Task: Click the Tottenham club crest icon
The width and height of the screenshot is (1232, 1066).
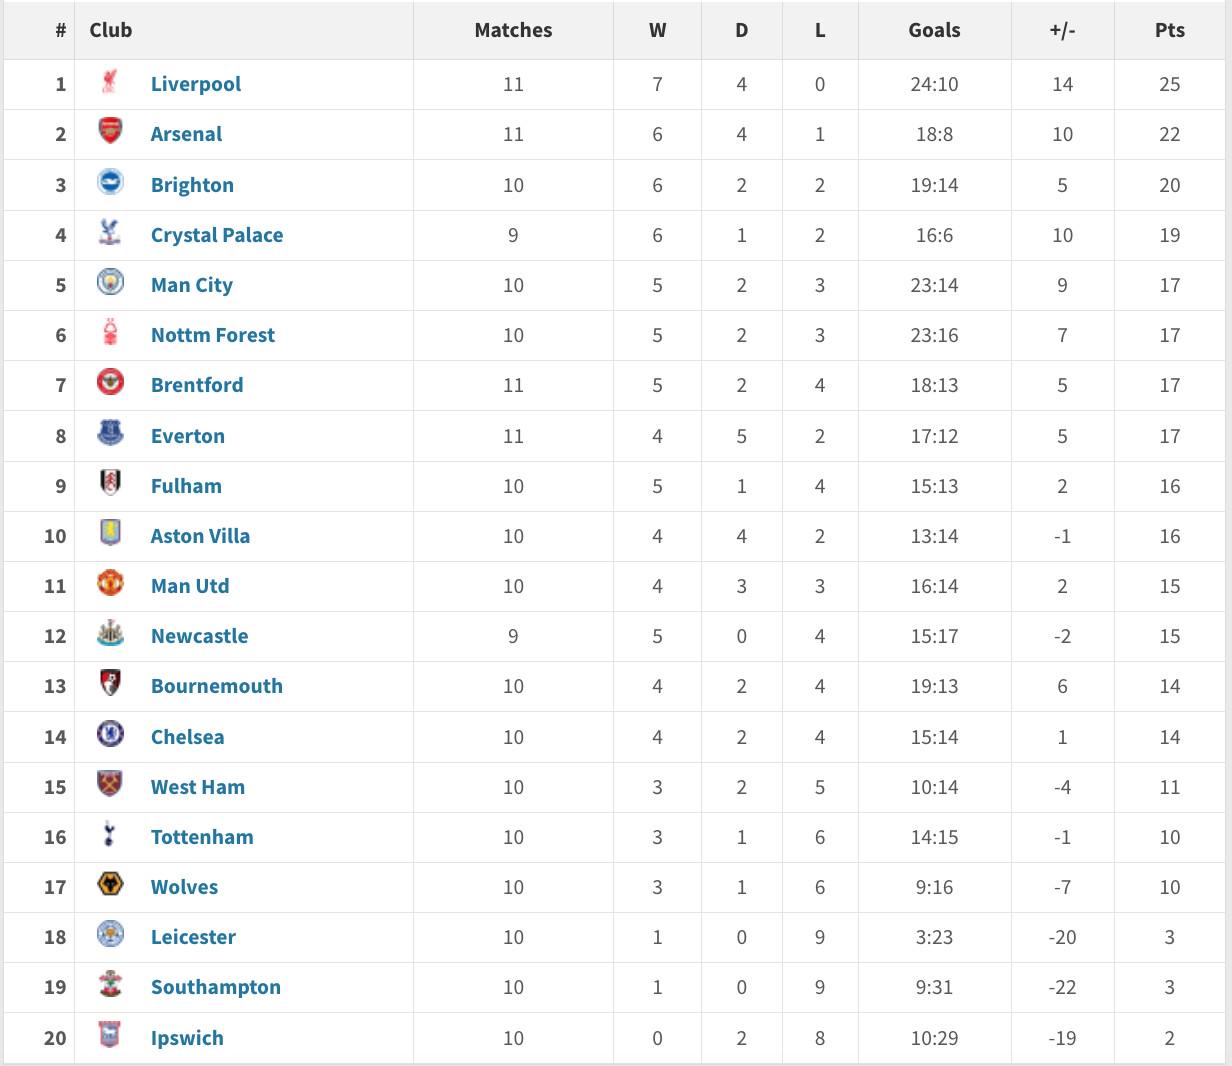Action: (110, 834)
